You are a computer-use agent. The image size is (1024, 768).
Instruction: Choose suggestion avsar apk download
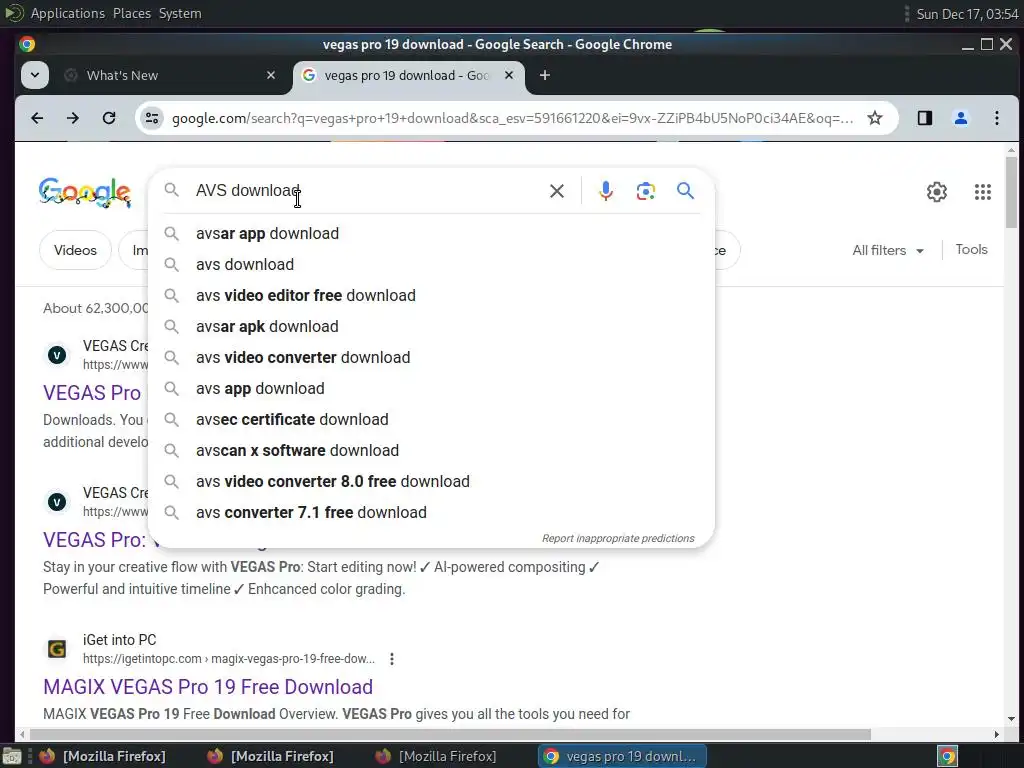coord(432,327)
